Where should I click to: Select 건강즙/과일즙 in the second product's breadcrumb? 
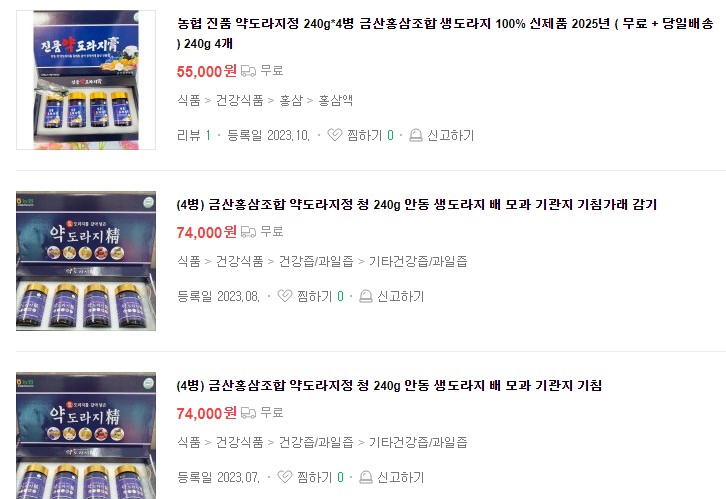click(x=316, y=261)
